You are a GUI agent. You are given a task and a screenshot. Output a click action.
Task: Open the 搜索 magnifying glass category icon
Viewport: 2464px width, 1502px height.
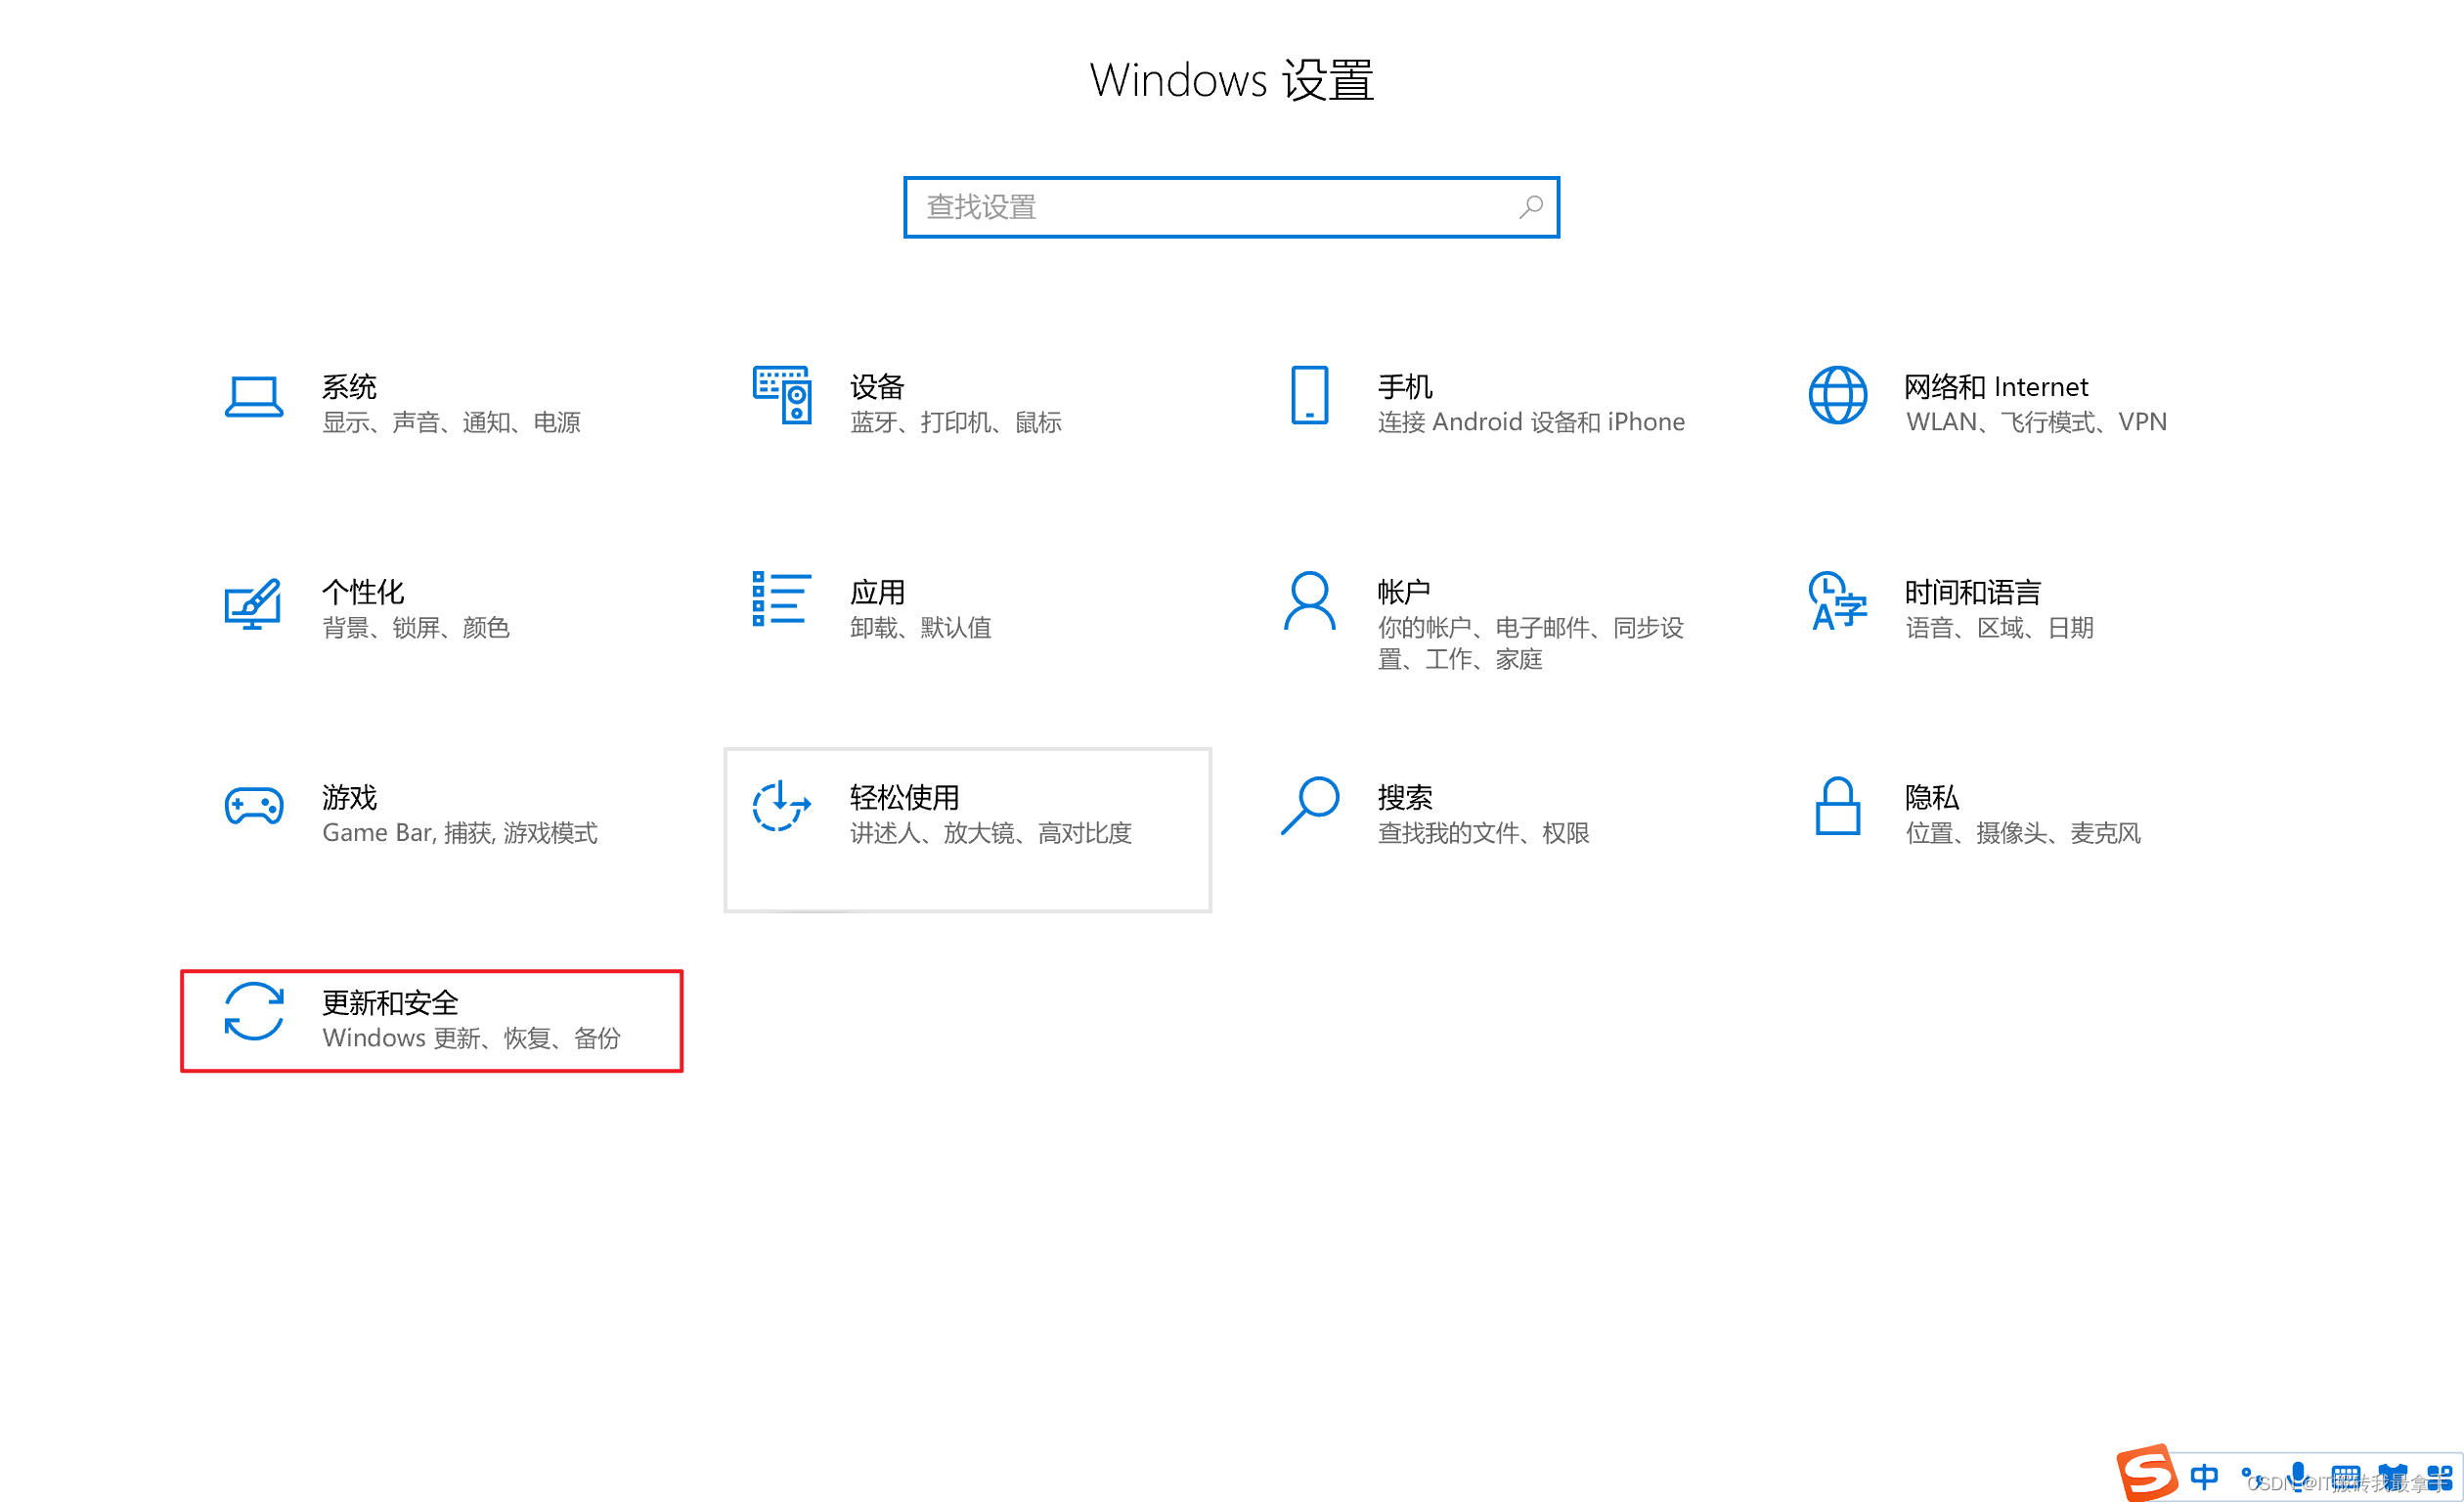point(1309,807)
